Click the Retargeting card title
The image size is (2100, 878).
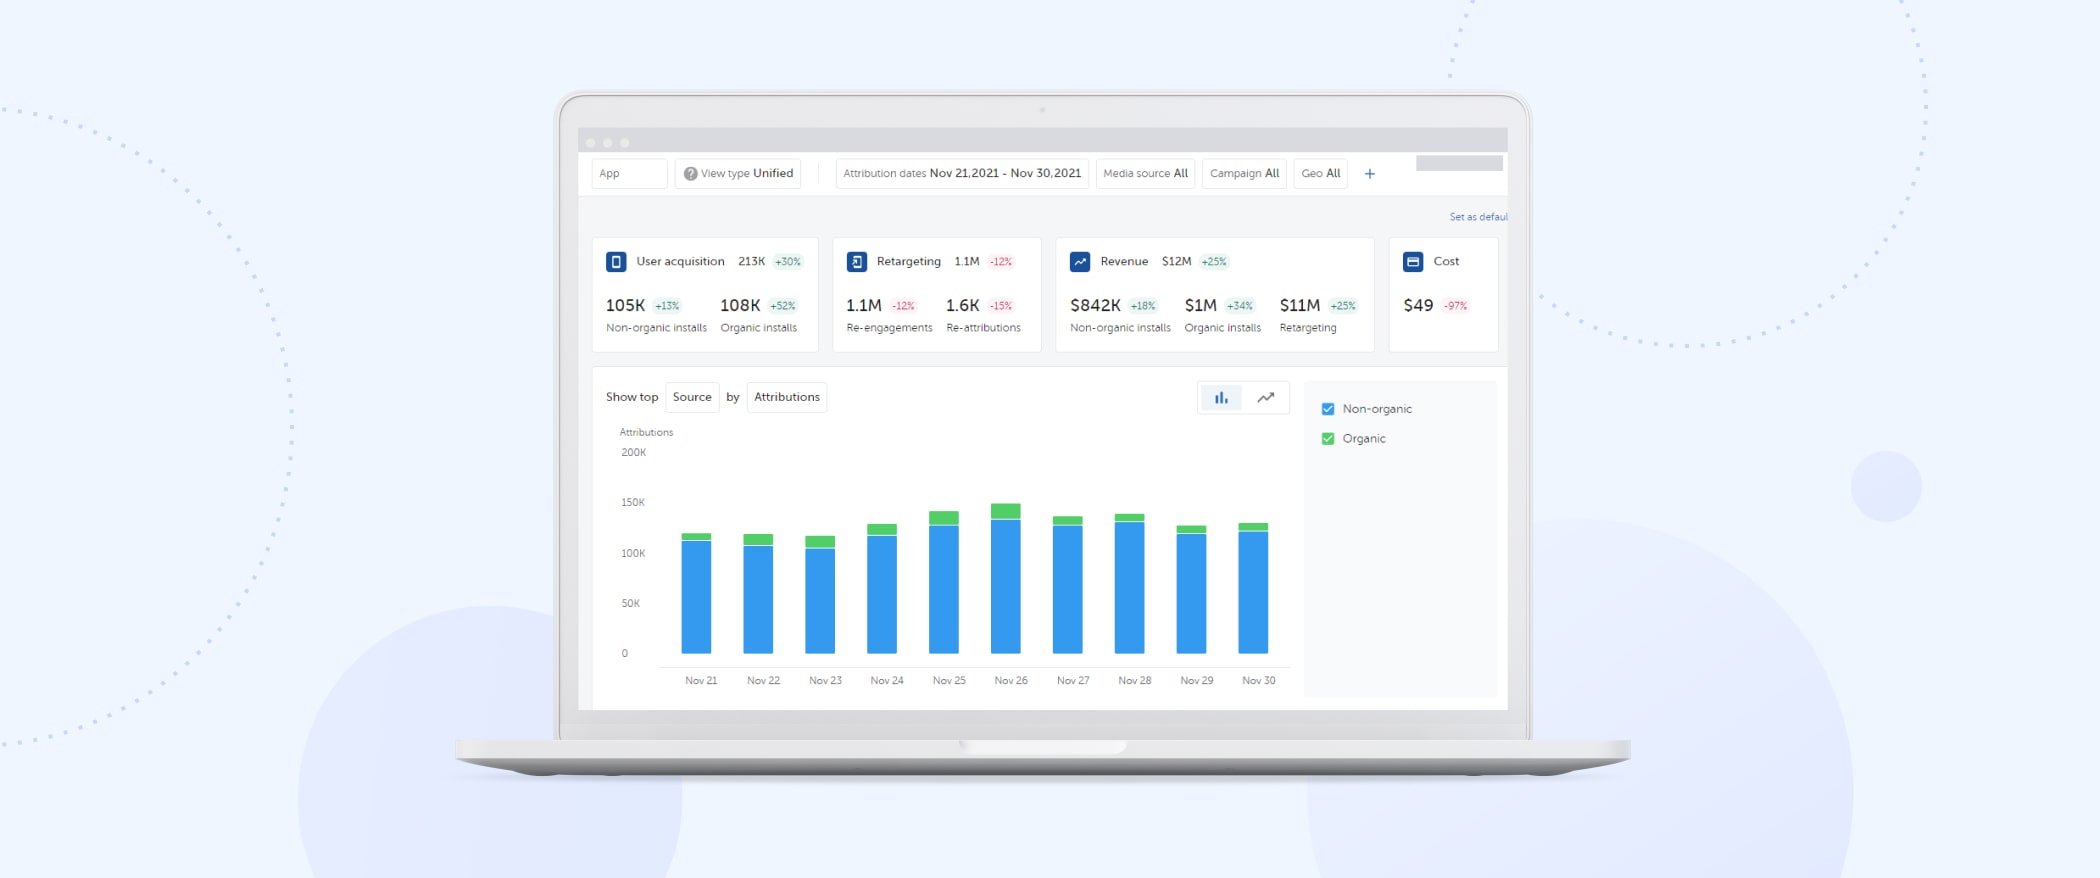[x=908, y=262]
